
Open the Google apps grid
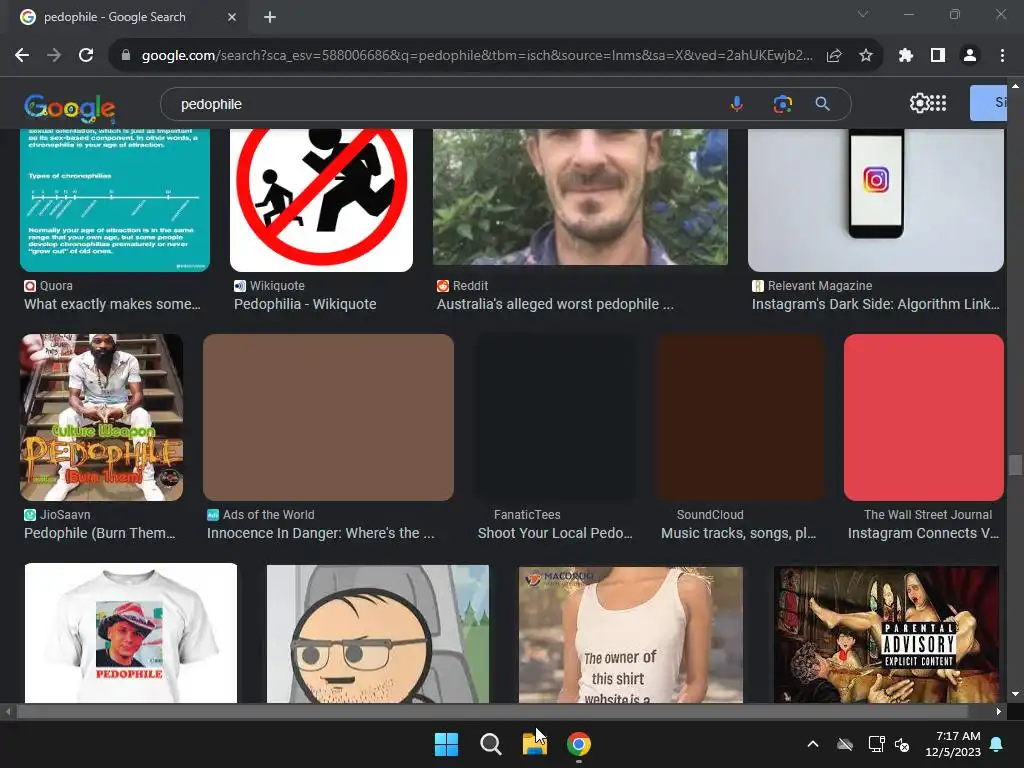pyautogui.click(x=938, y=103)
